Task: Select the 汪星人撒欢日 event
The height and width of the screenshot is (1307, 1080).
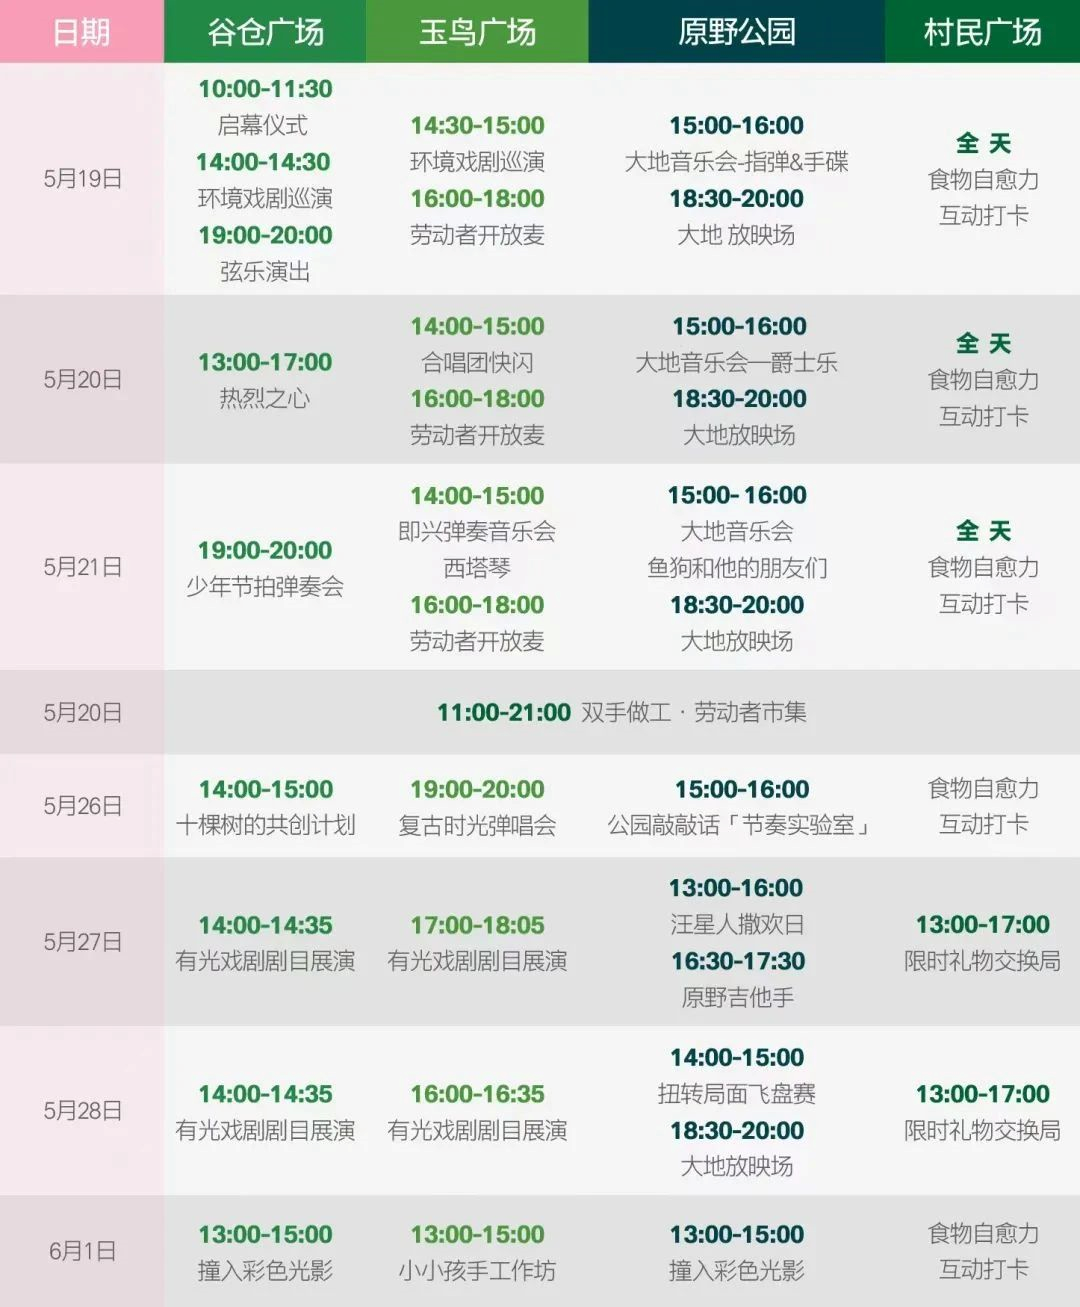Action: (737, 924)
